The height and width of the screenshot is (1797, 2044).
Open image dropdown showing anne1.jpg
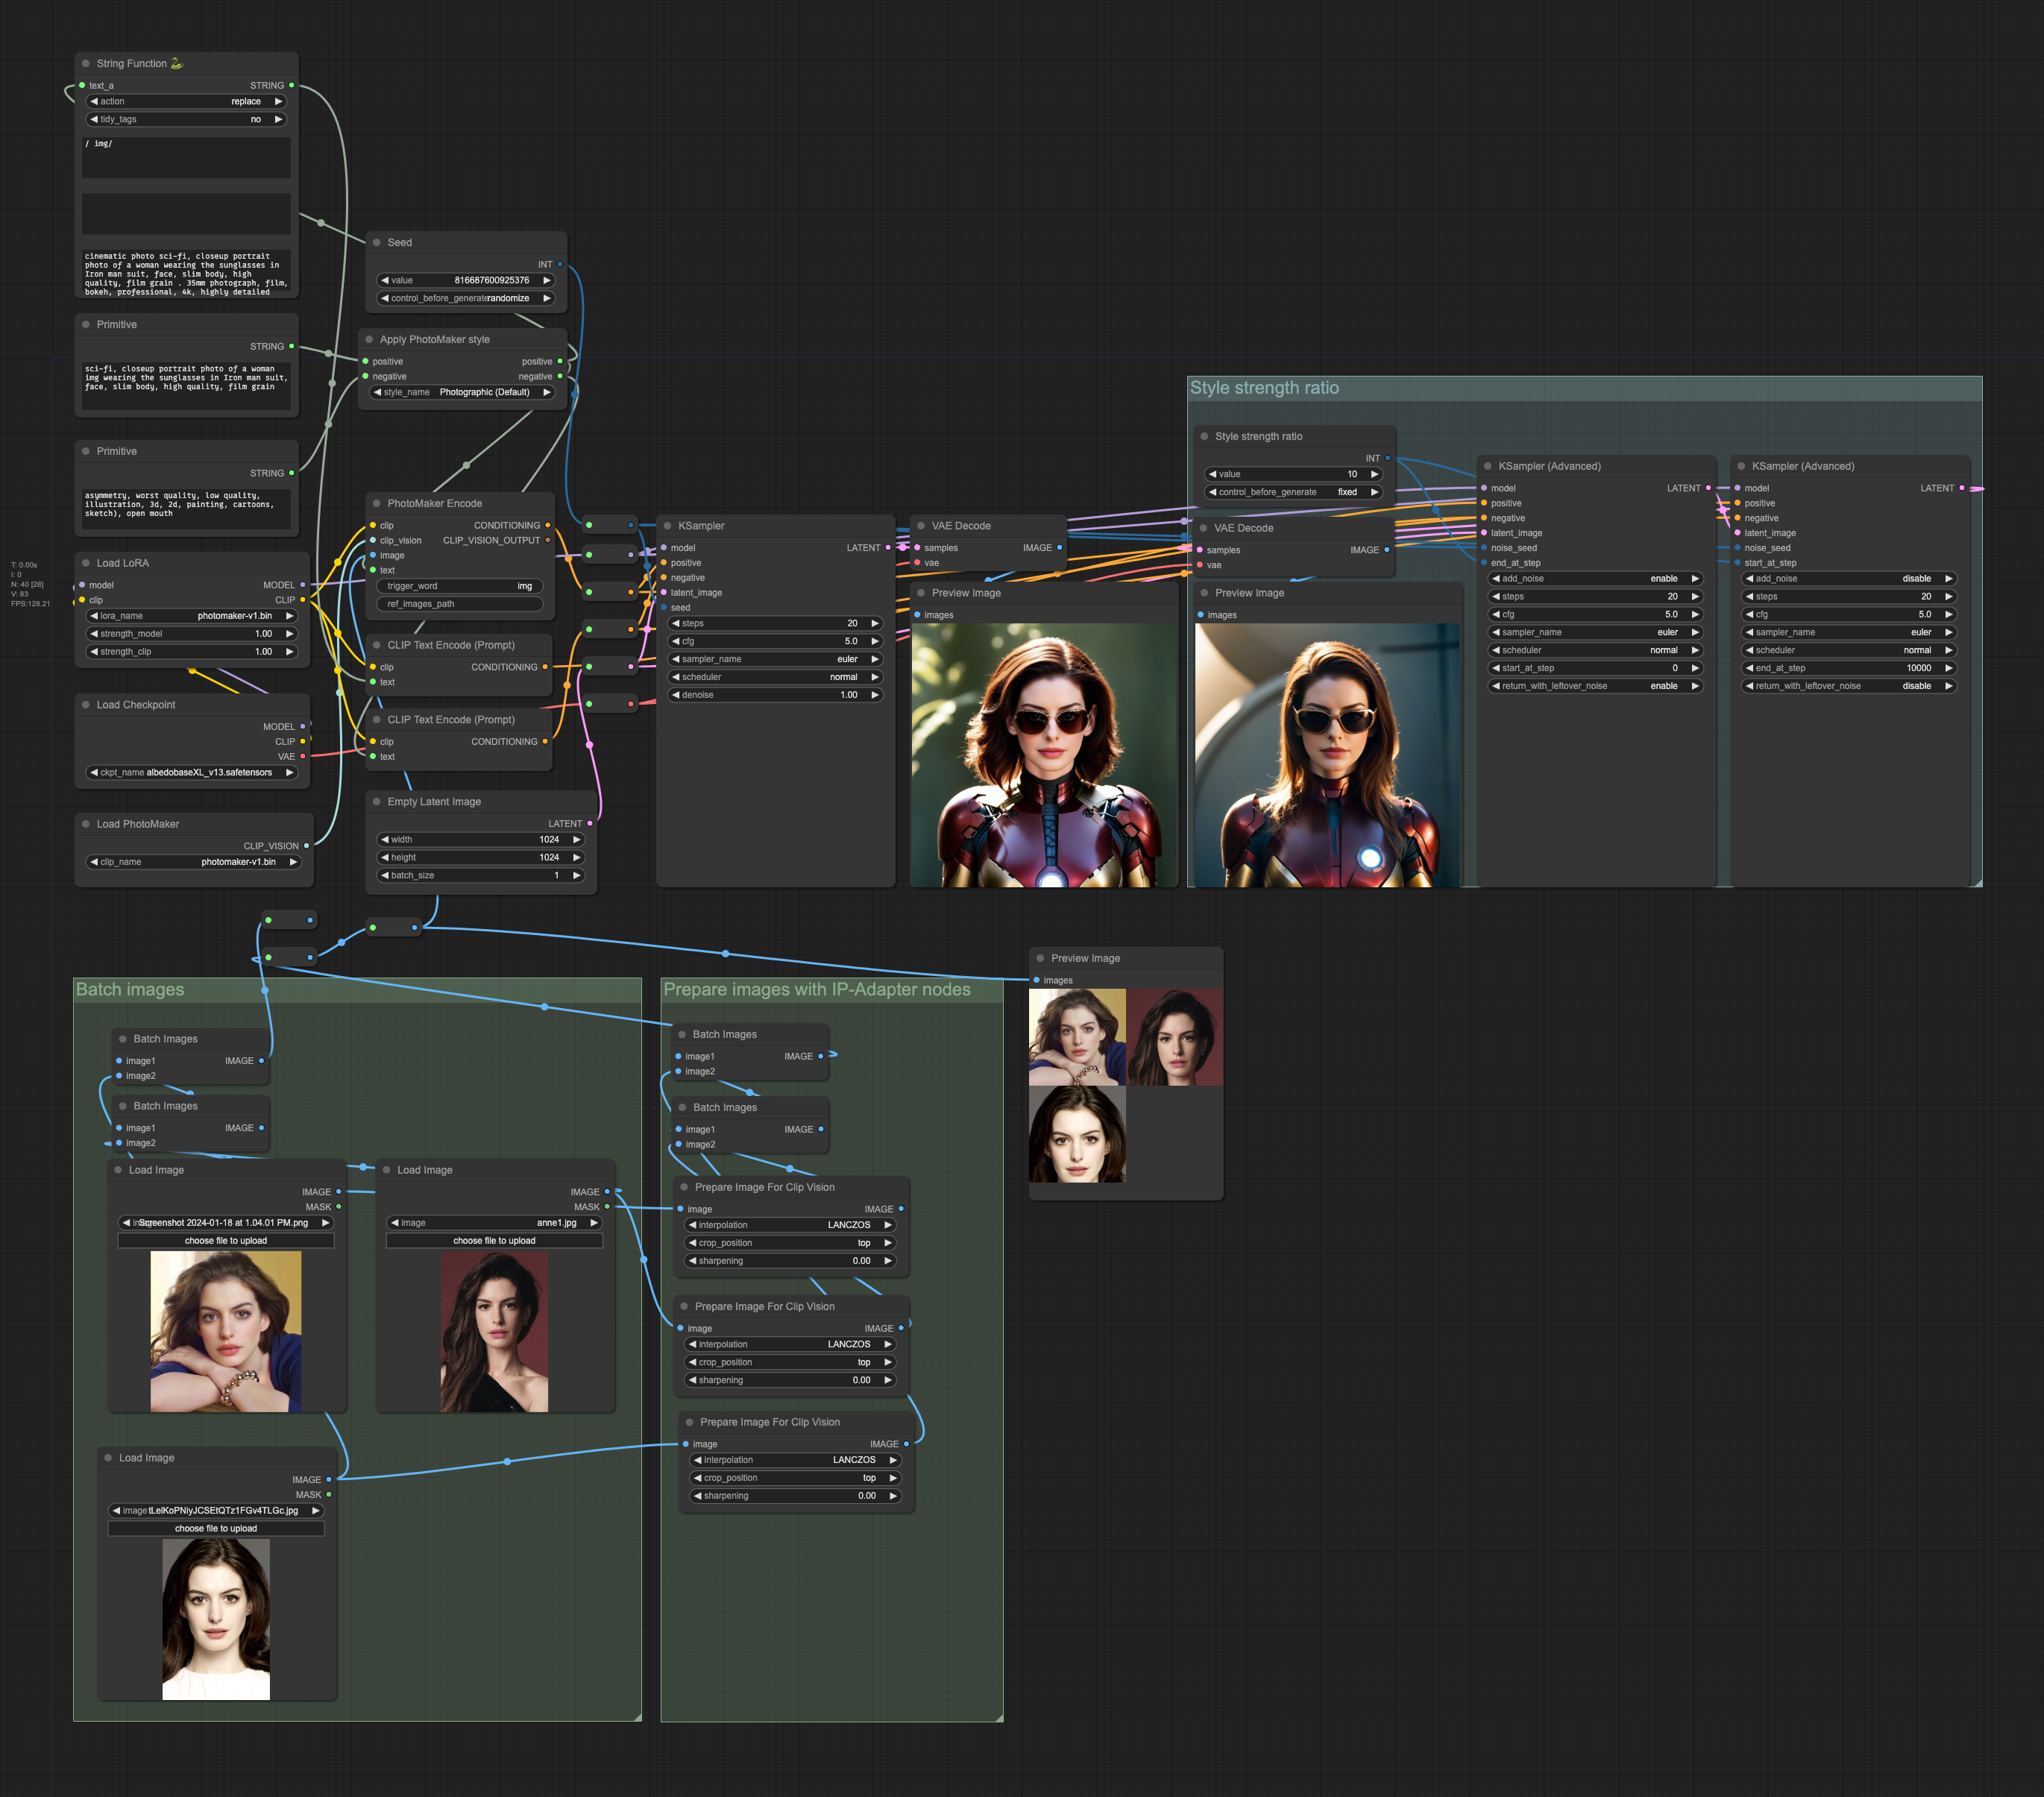(494, 1222)
